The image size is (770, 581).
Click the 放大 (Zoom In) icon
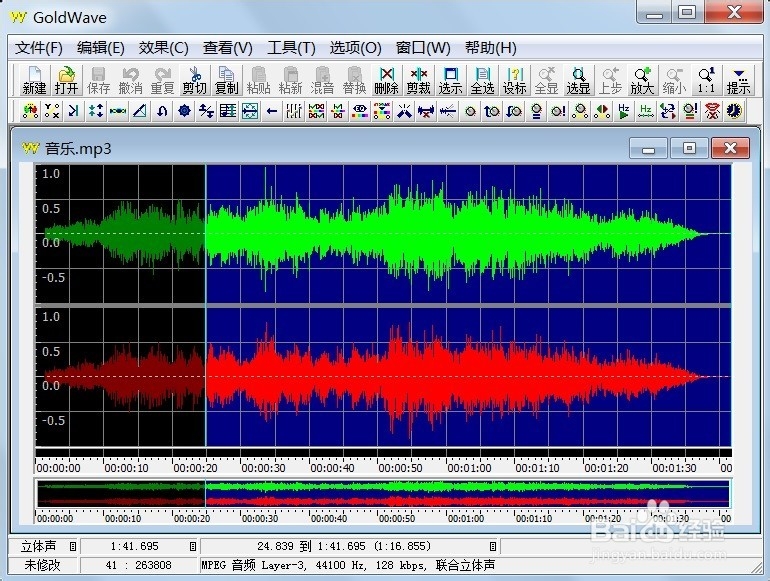(642, 80)
